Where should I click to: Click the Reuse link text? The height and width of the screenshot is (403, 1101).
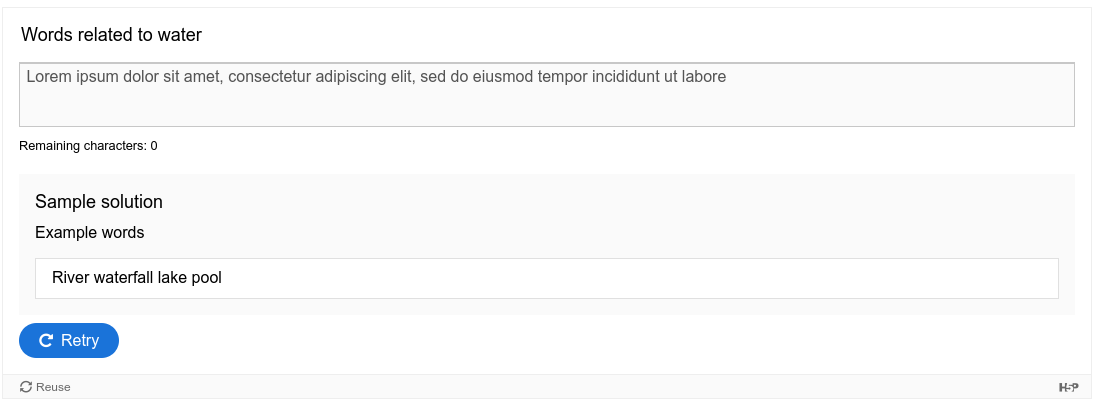tap(53, 387)
